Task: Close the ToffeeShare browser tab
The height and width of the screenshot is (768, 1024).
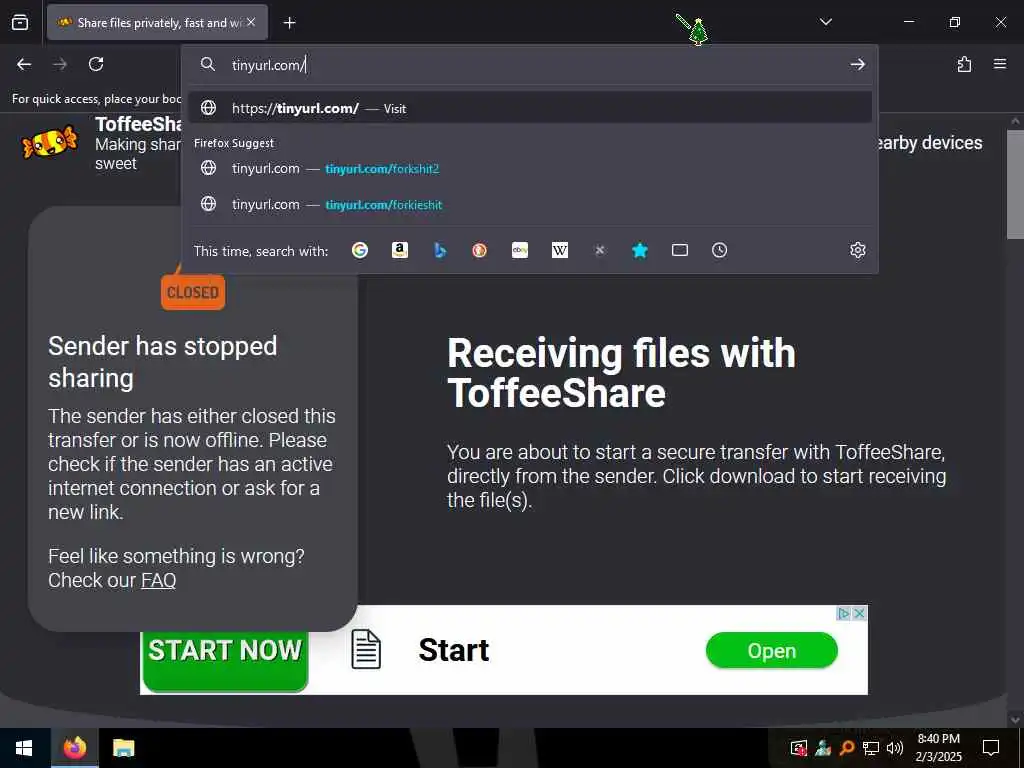Action: point(251,22)
